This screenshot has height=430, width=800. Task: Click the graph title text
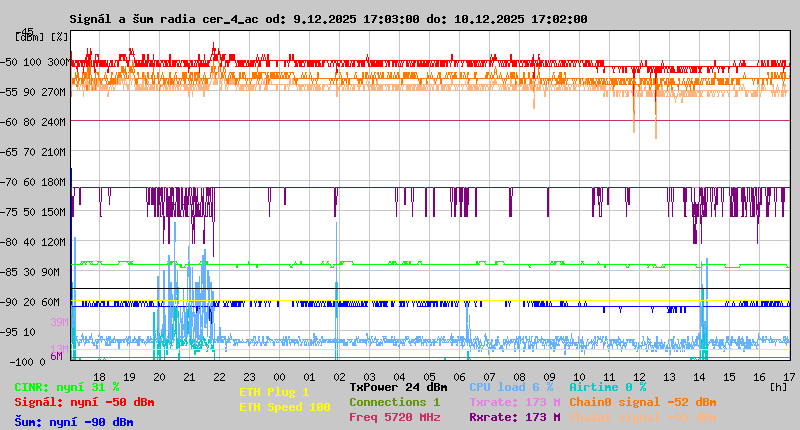pos(328,19)
